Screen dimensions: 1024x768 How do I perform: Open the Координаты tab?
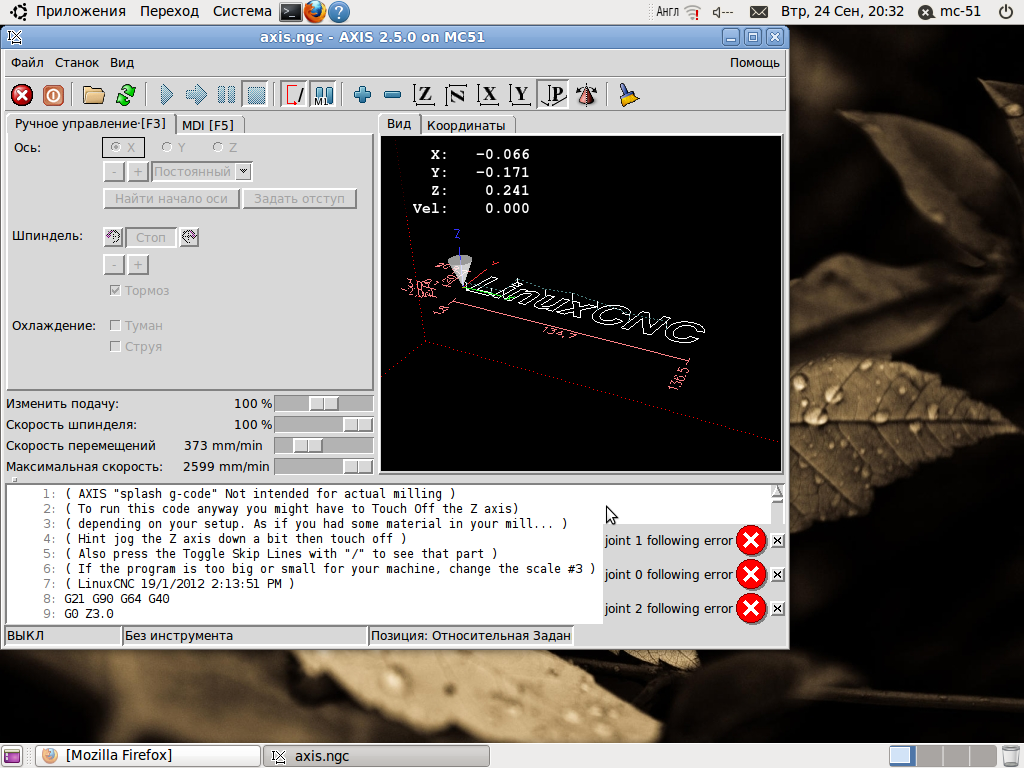(465, 125)
